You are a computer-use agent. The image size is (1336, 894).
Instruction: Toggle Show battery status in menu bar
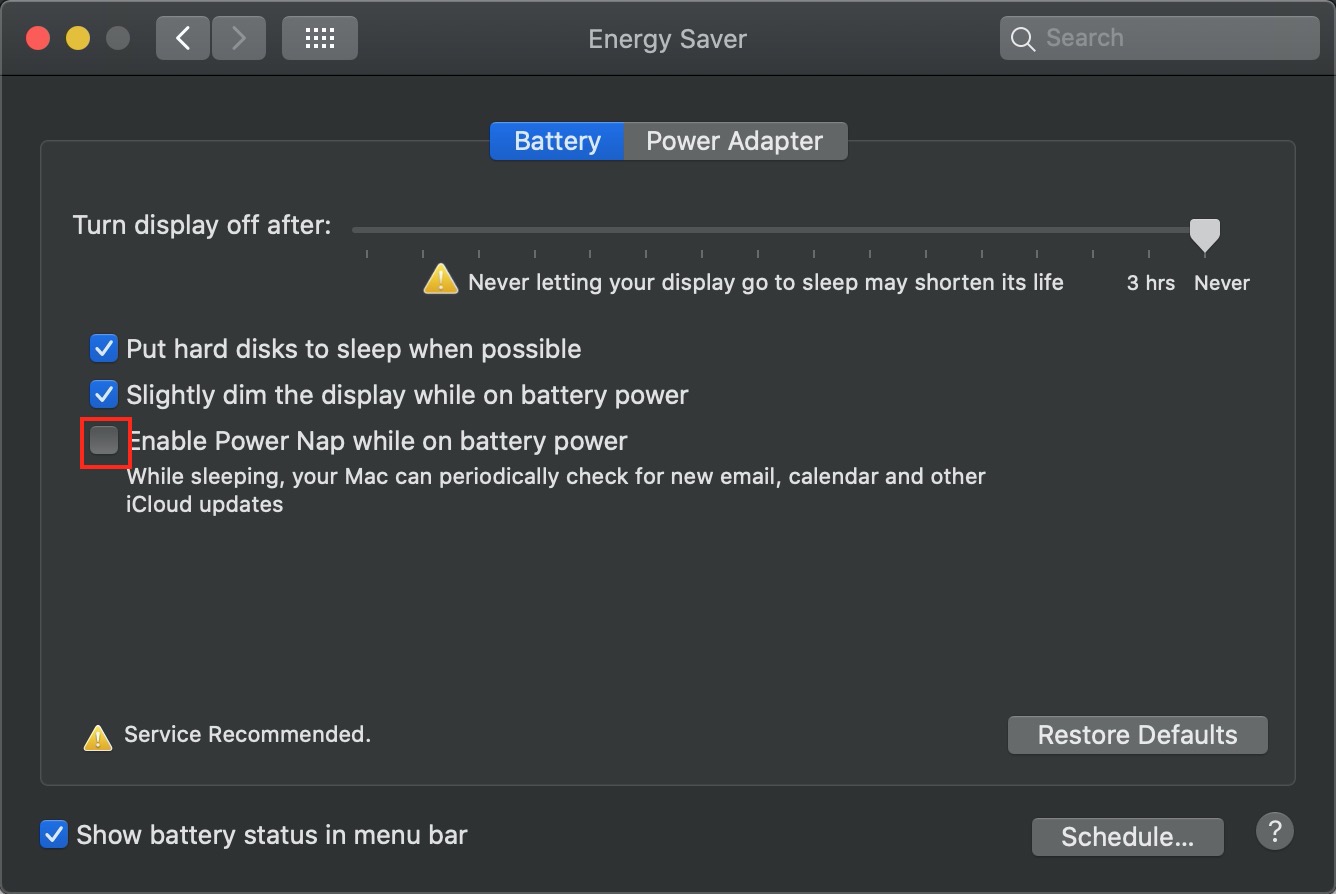tap(54, 834)
